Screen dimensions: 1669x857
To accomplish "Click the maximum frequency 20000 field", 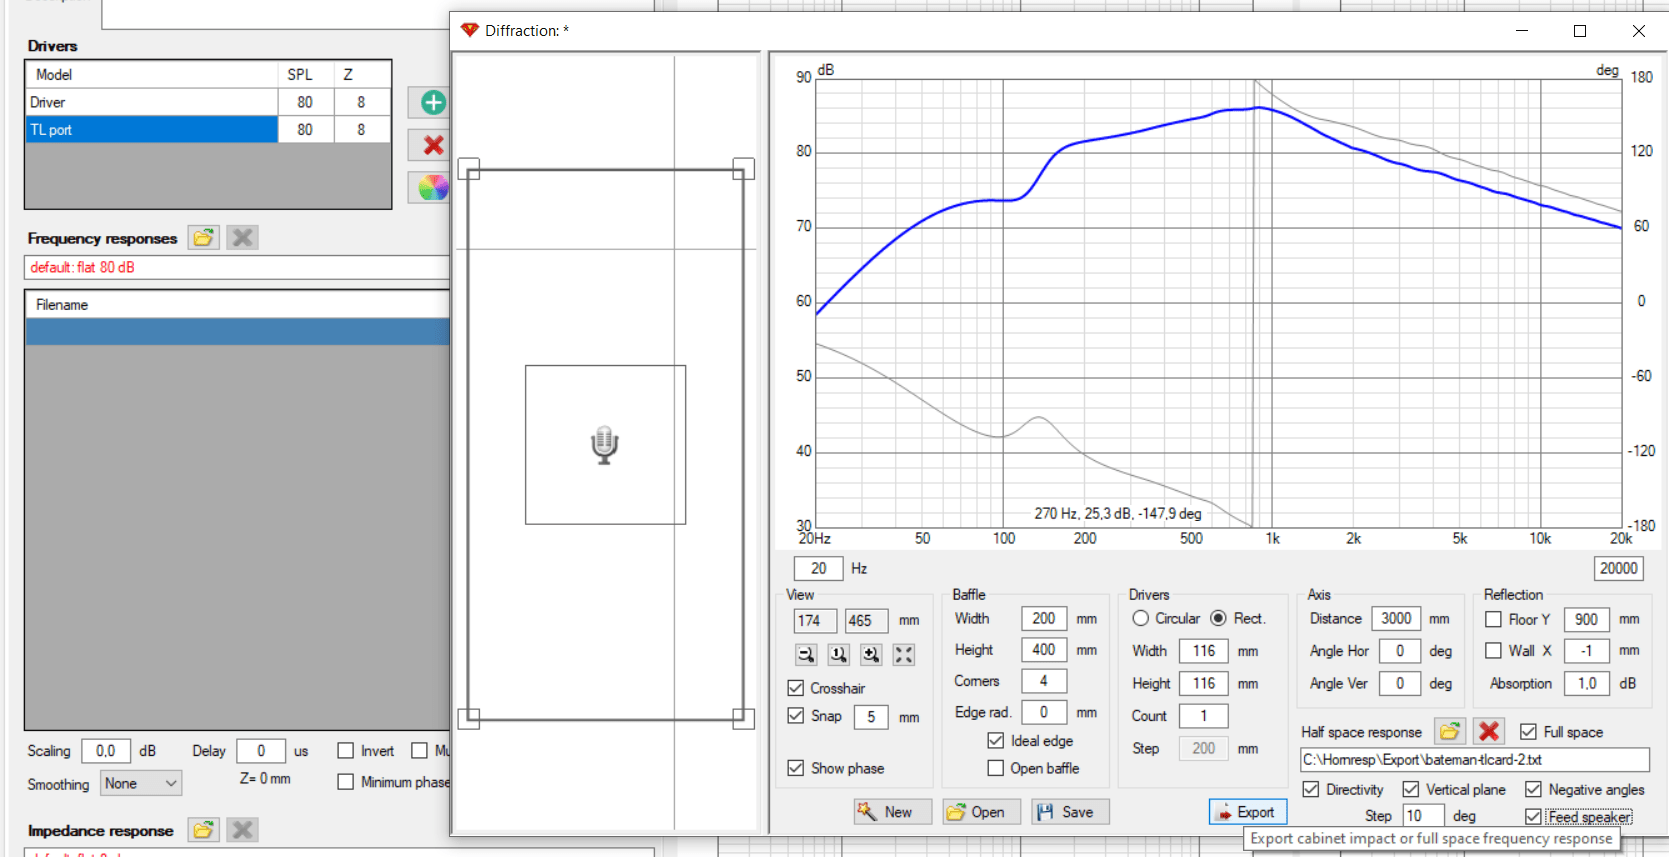I will 1619,568.
